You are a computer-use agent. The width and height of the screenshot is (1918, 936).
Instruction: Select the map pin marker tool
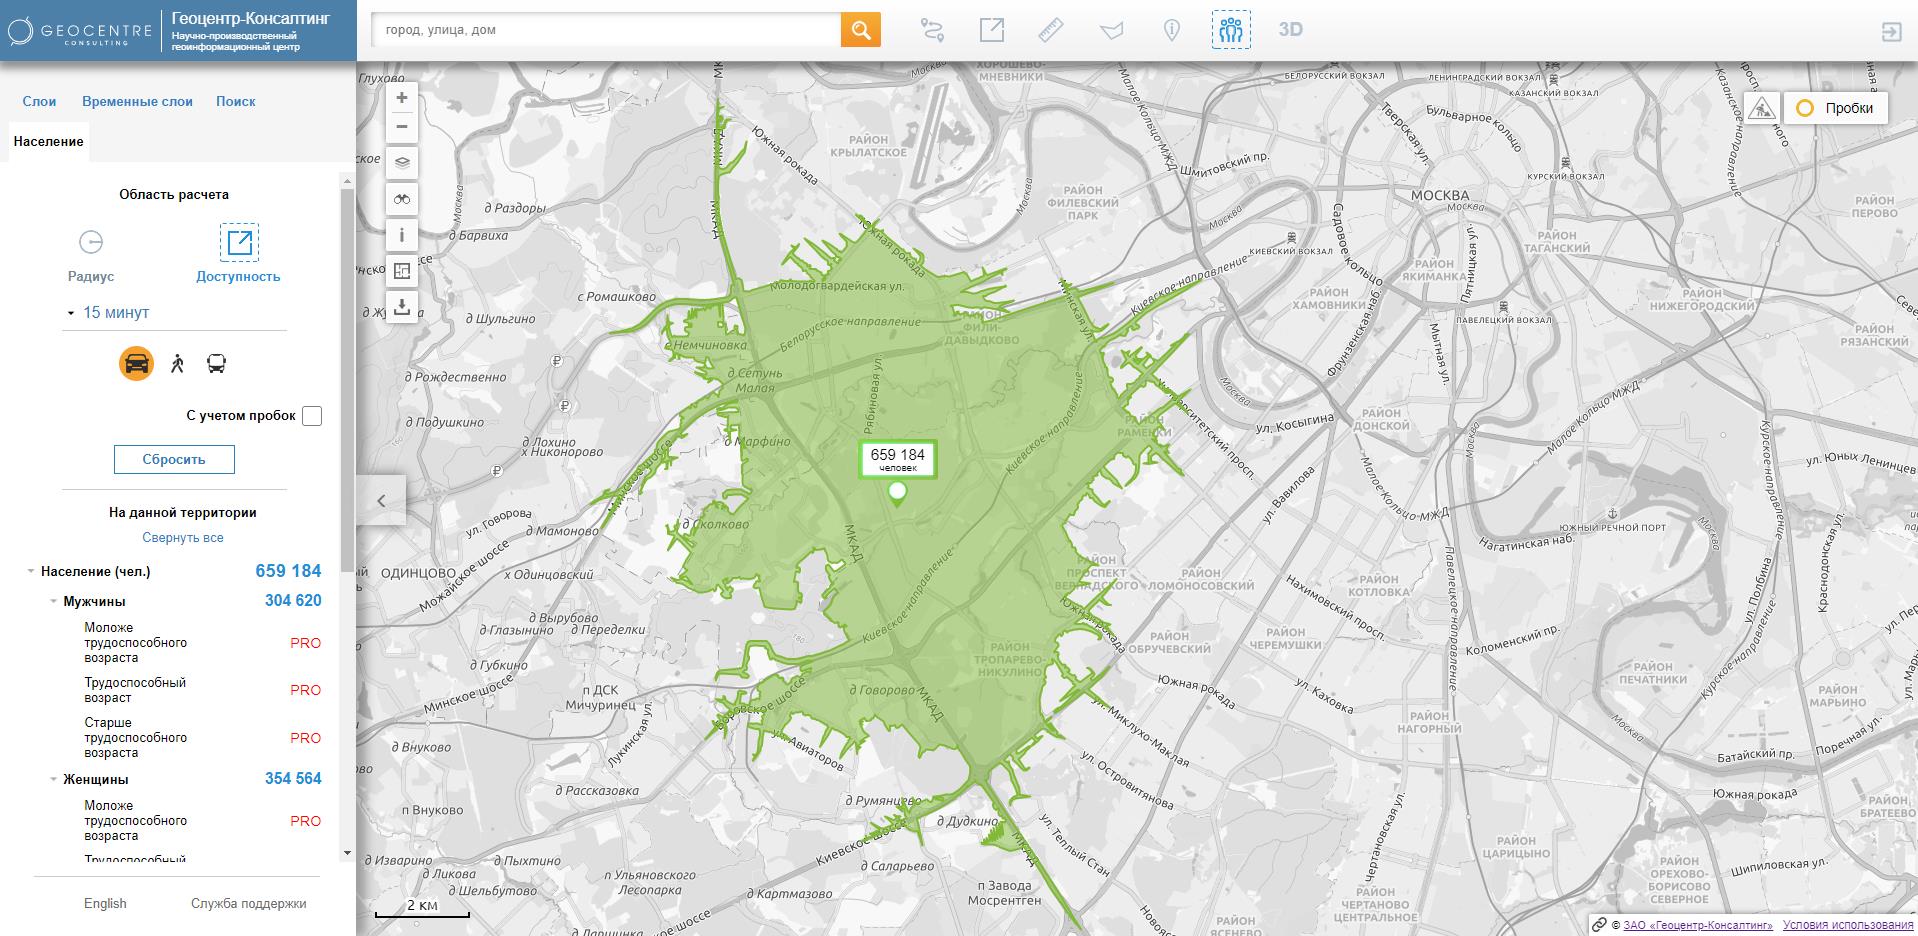click(1172, 30)
